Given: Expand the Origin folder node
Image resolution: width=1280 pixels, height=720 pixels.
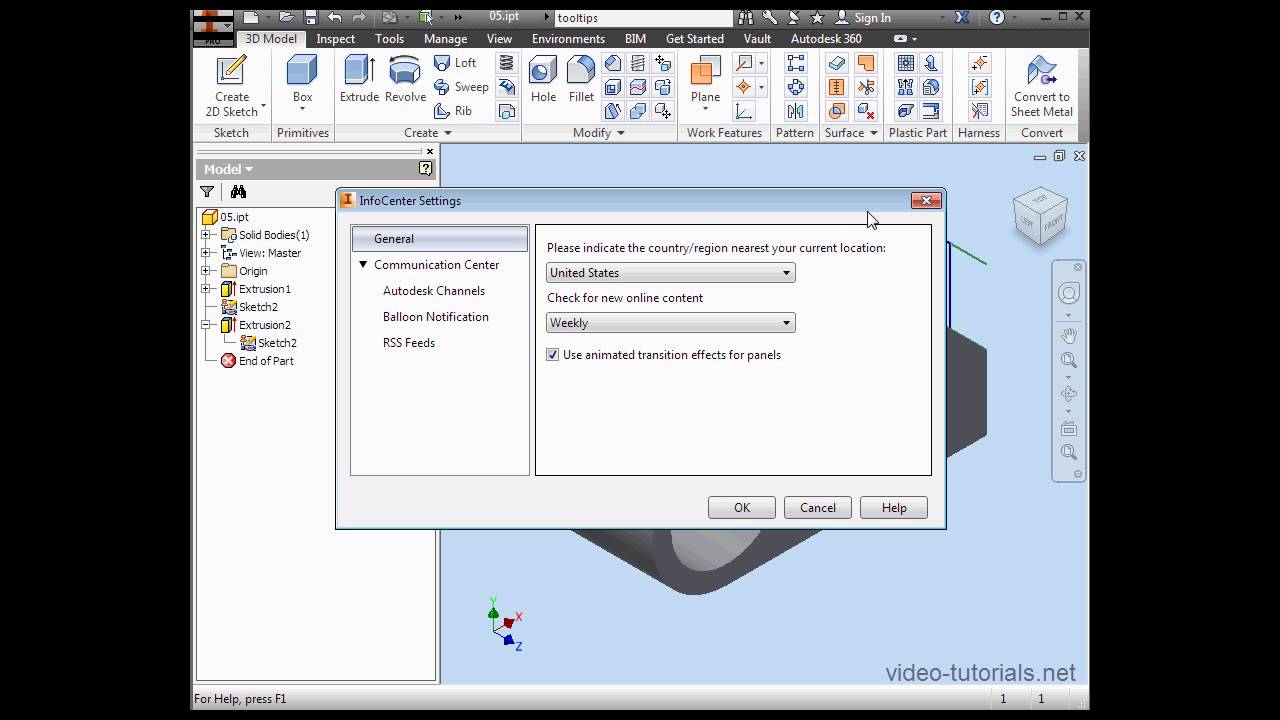Looking at the screenshot, I should click(x=206, y=271).
